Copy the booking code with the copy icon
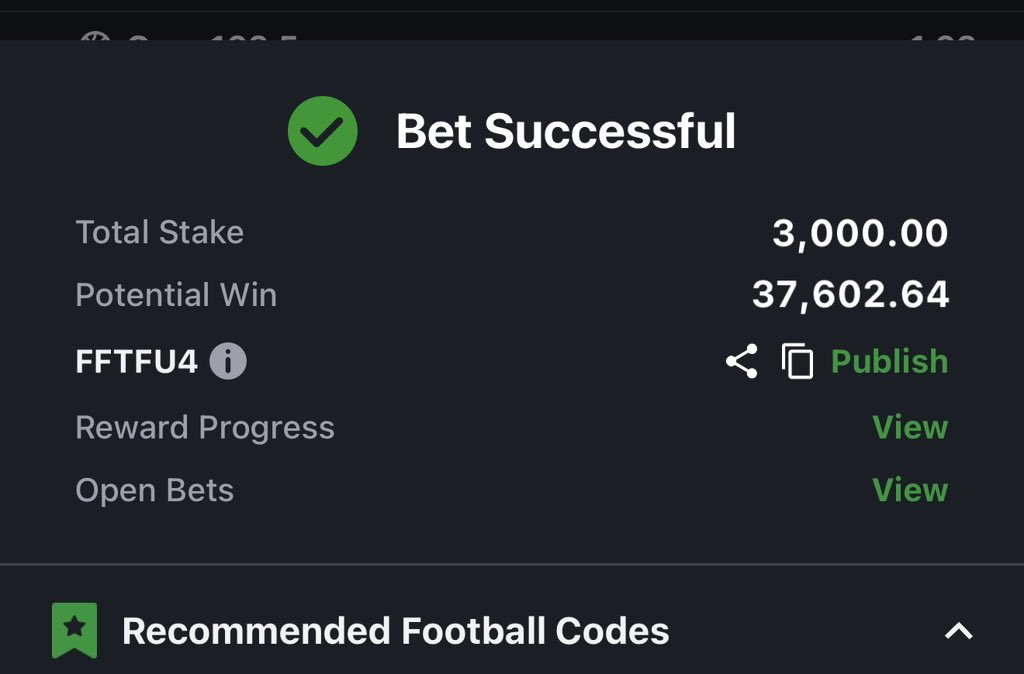The height and width of the screenshot is (674, 1024). 797,361
